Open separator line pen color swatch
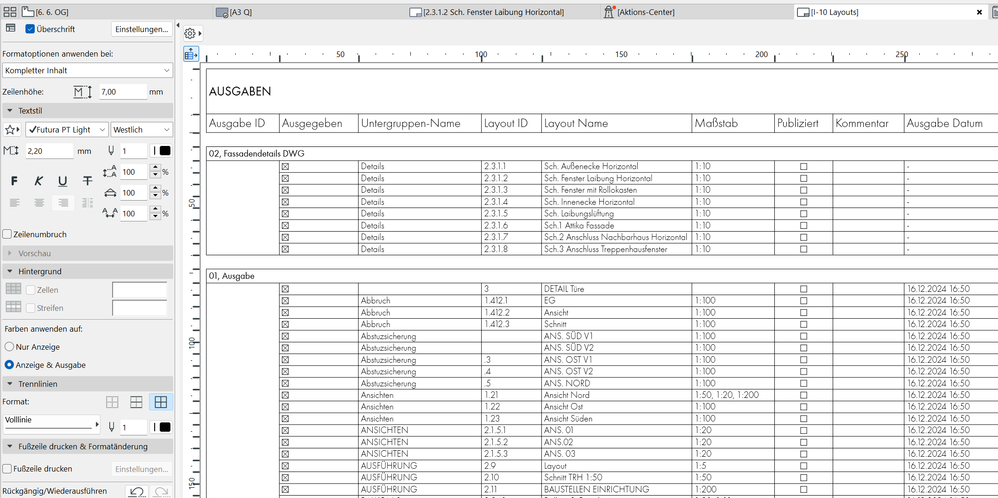The image size is (998, 498). [x=161, y=427]
